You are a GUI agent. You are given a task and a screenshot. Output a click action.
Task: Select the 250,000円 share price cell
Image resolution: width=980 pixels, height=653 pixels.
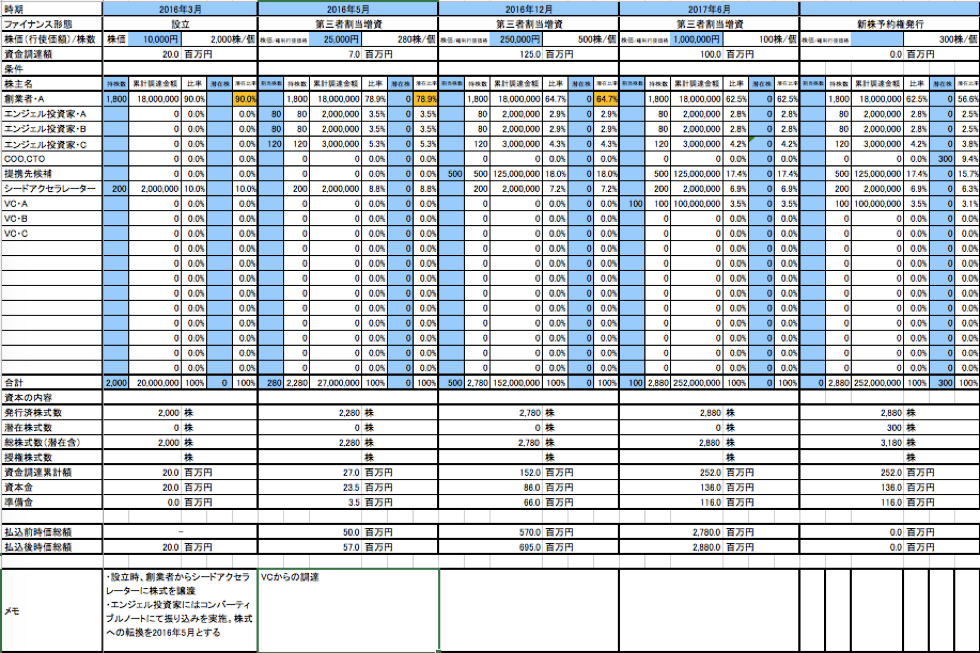point(516,39)
